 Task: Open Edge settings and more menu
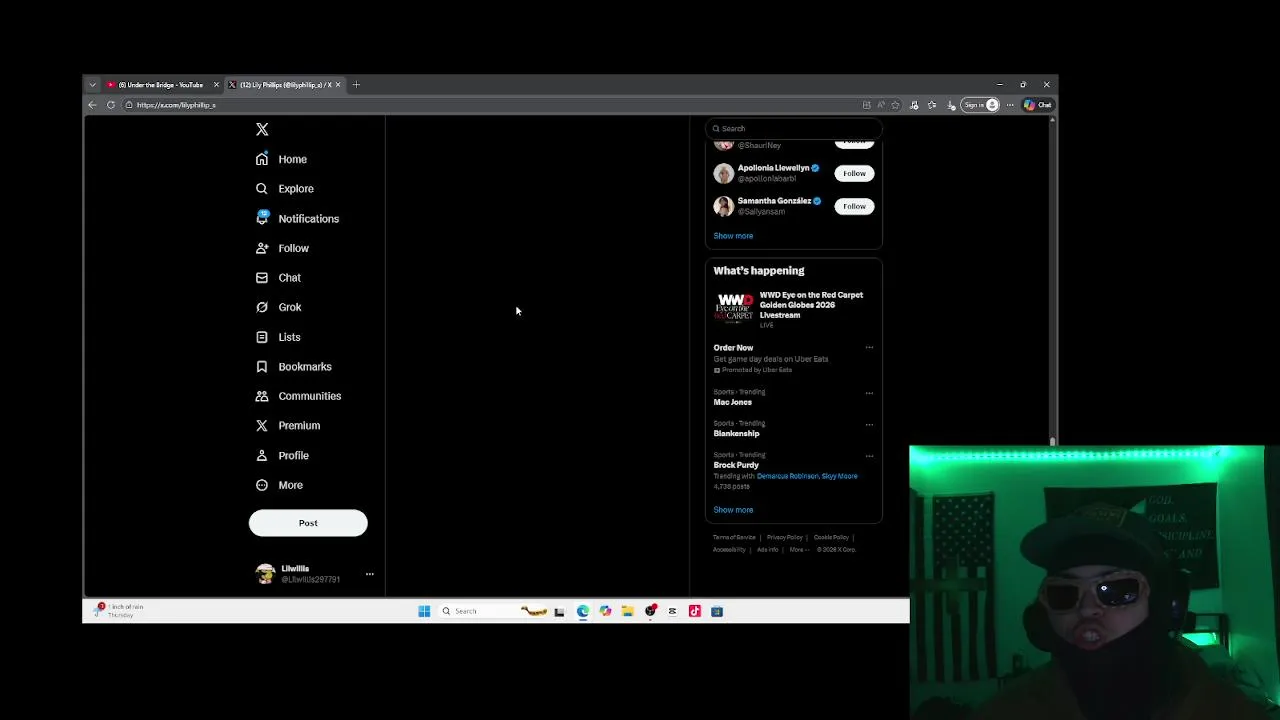tap(1010, 105)
